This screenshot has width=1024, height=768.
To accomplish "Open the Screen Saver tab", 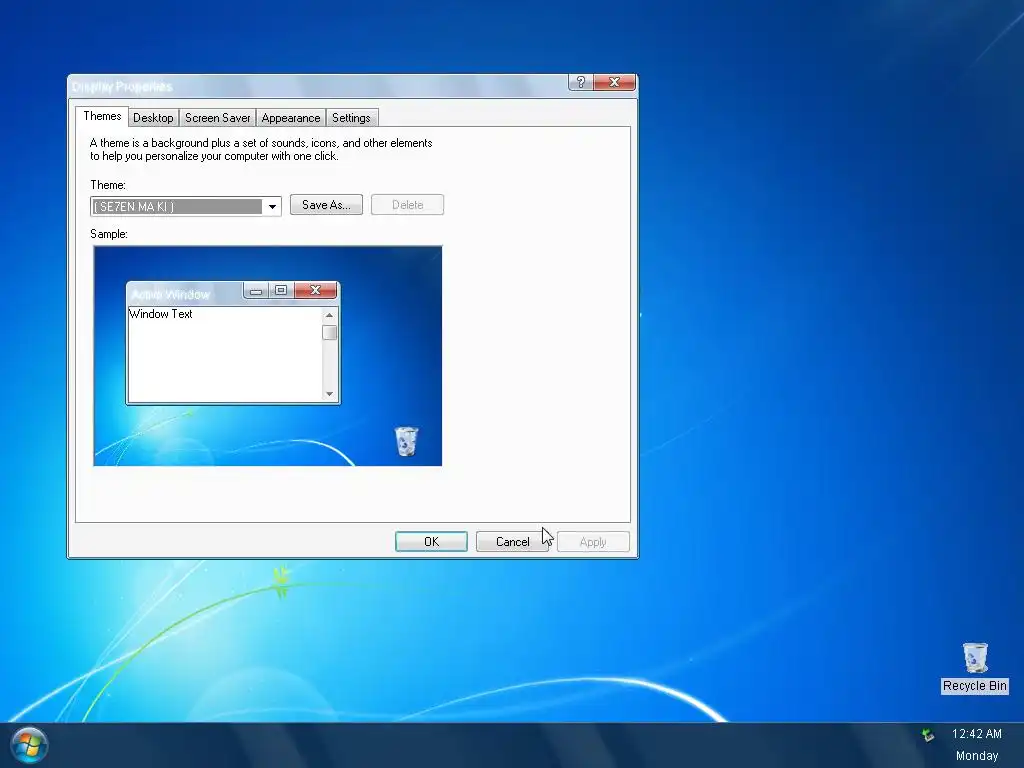I will [217, 118].
